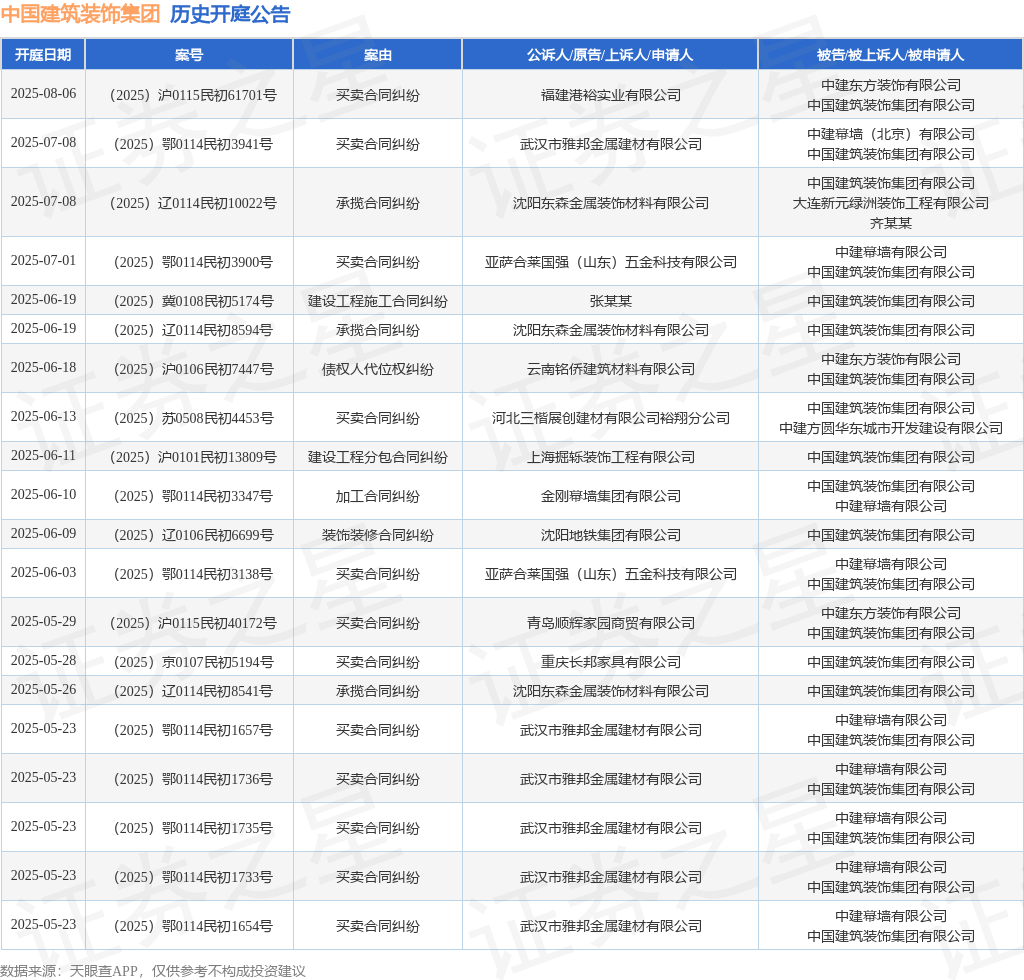The width and height of the screenshot is (1024, 980).
Task: Click the date 2025-06-11
Action: 43,455
